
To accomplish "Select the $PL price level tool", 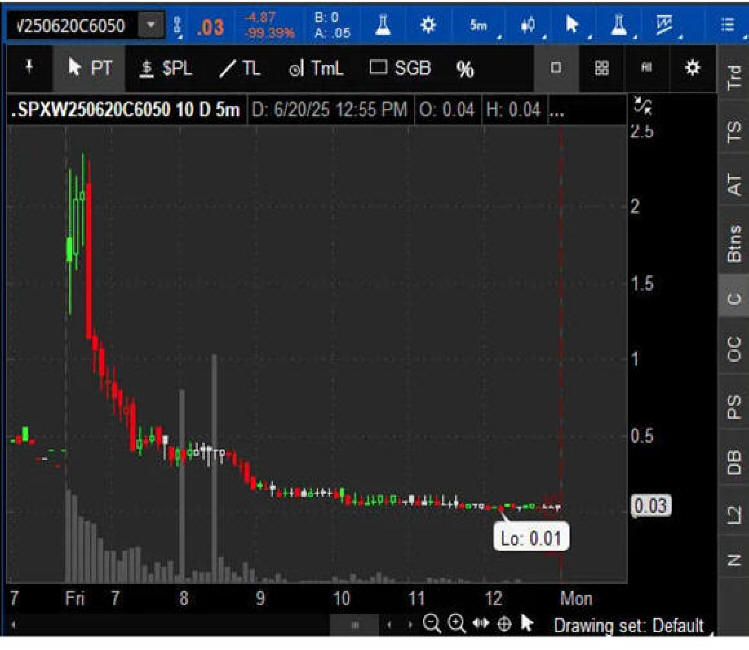I will pos(166,68).
